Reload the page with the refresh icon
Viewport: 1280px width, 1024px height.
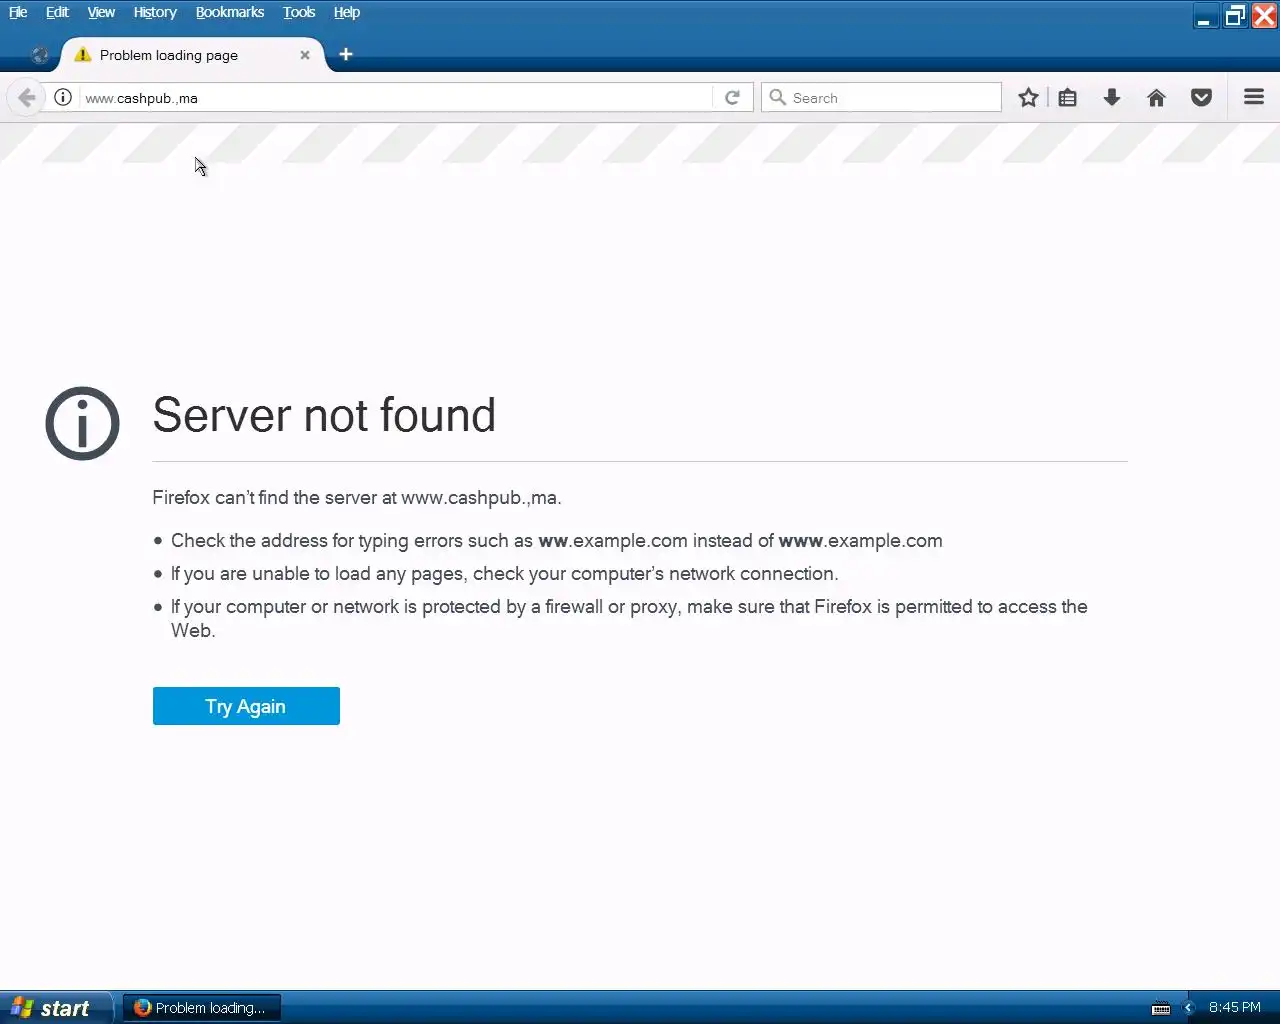pos(732,97)
